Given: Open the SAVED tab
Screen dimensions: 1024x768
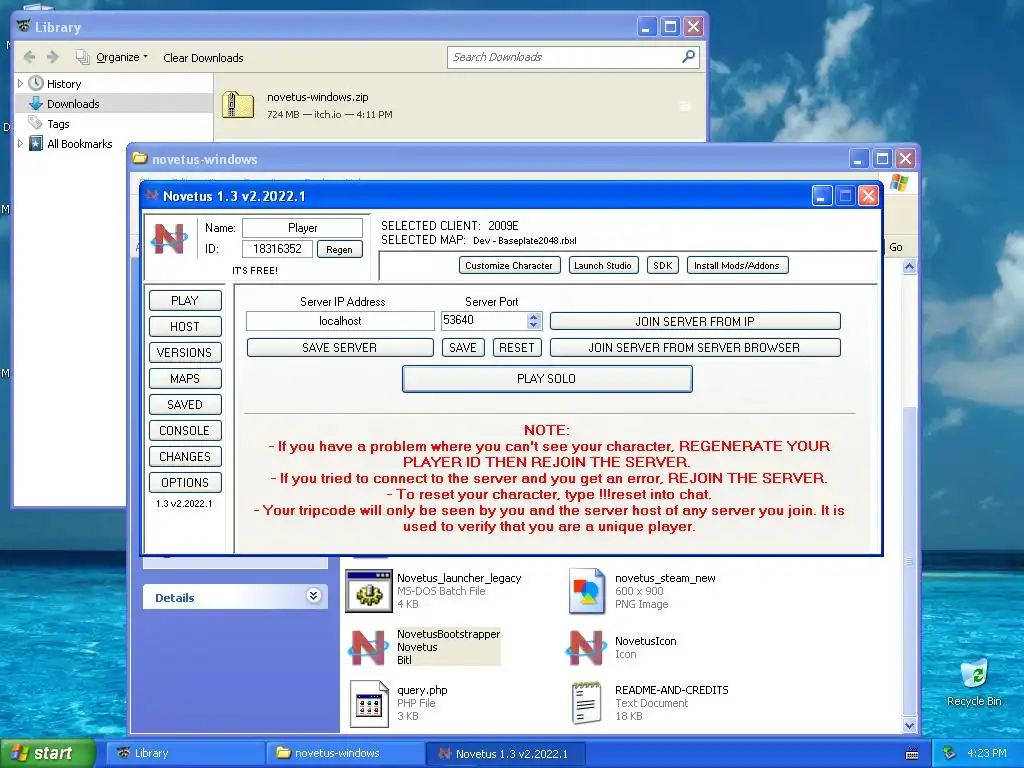Looking at the screenshot, I should [x=185, y=404].
